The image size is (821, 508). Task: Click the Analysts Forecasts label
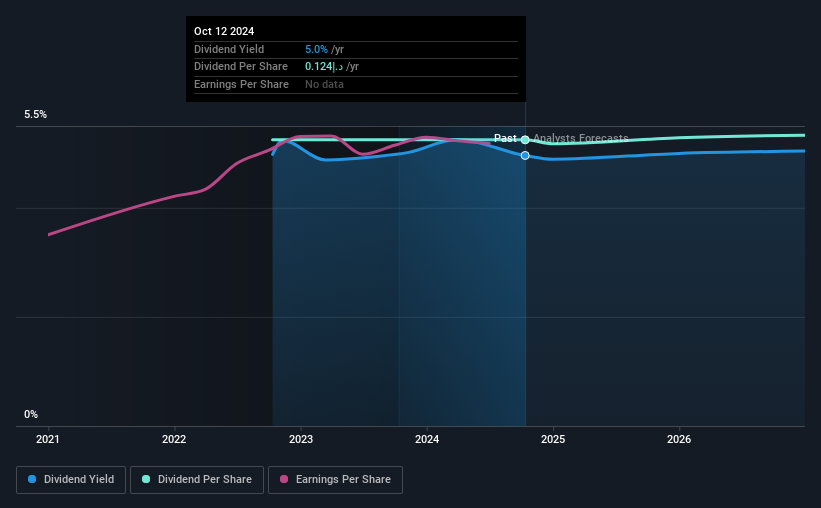[581, 138]
